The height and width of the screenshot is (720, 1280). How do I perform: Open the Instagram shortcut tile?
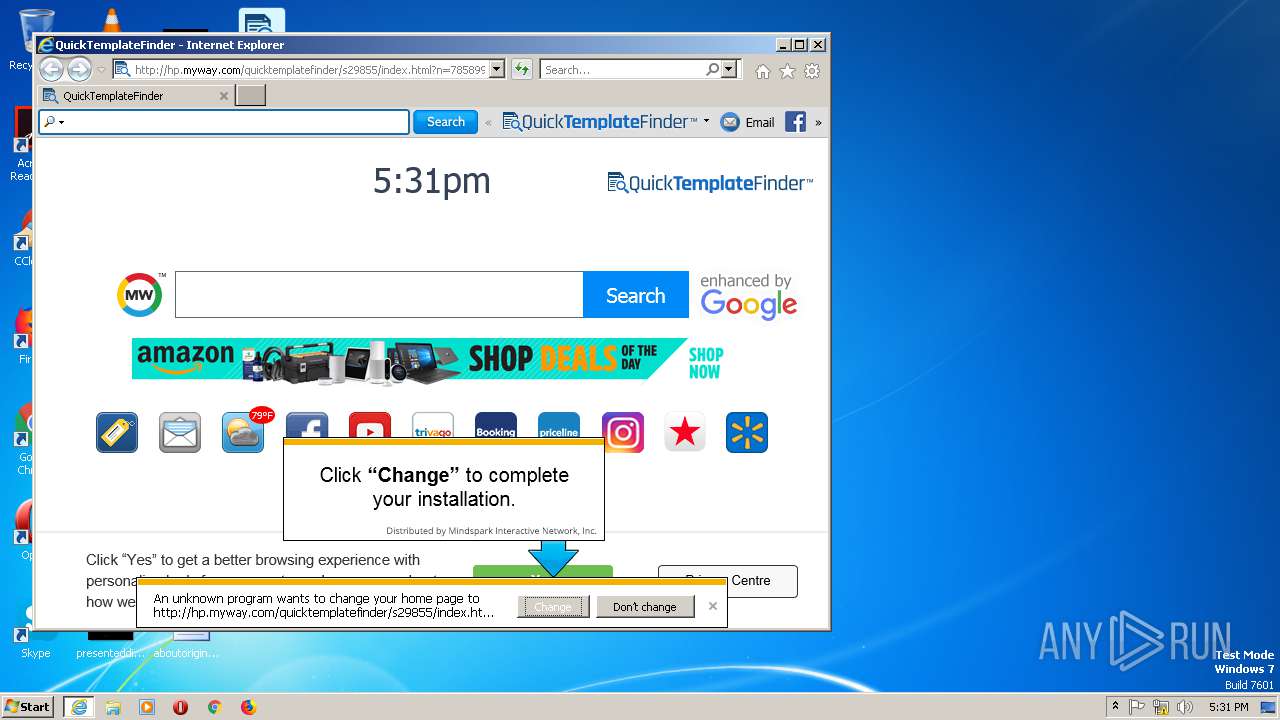pyautogui.click(x=623, y=432)
